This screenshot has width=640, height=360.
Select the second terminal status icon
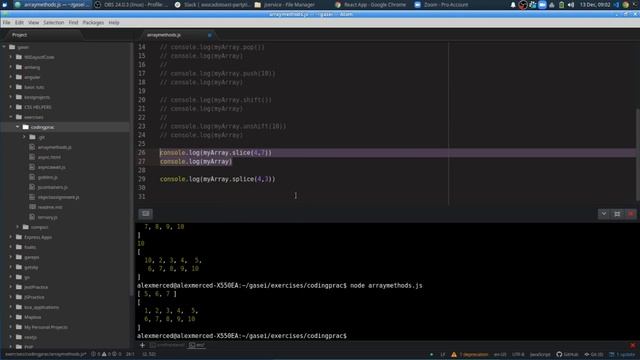point(196,345)
